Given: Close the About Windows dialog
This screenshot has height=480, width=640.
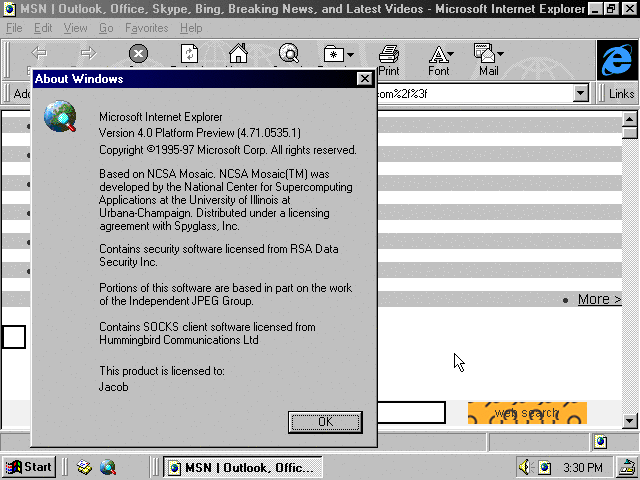Looking at the screenshot, I should (x=364, y=78).
